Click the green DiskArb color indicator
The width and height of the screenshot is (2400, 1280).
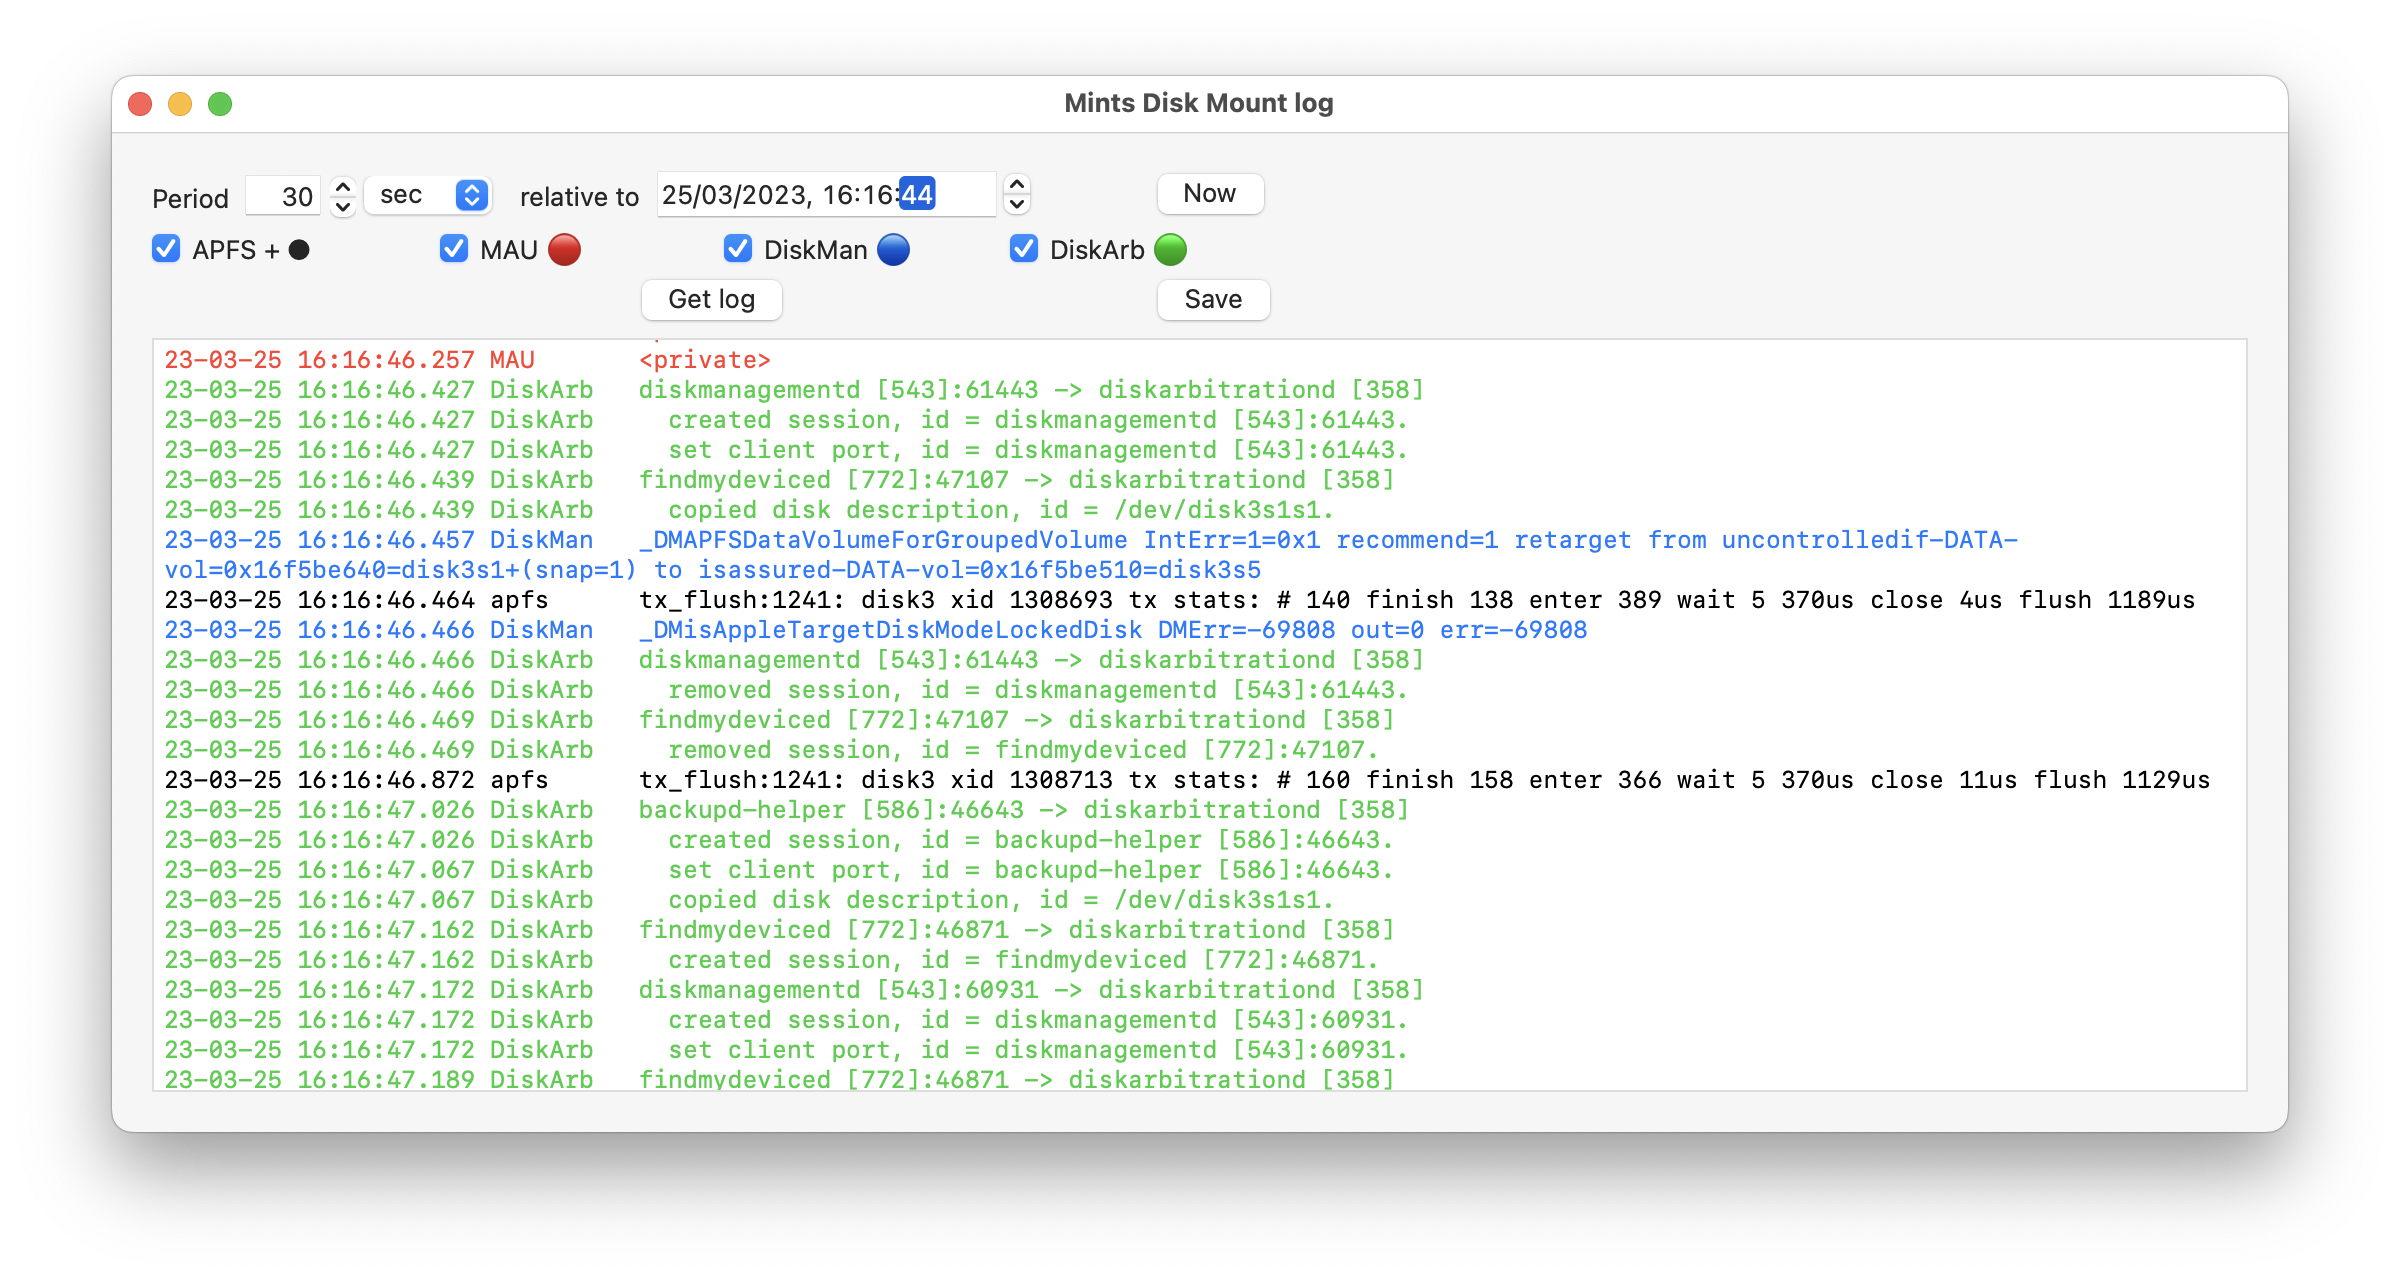coord(1170,250)
